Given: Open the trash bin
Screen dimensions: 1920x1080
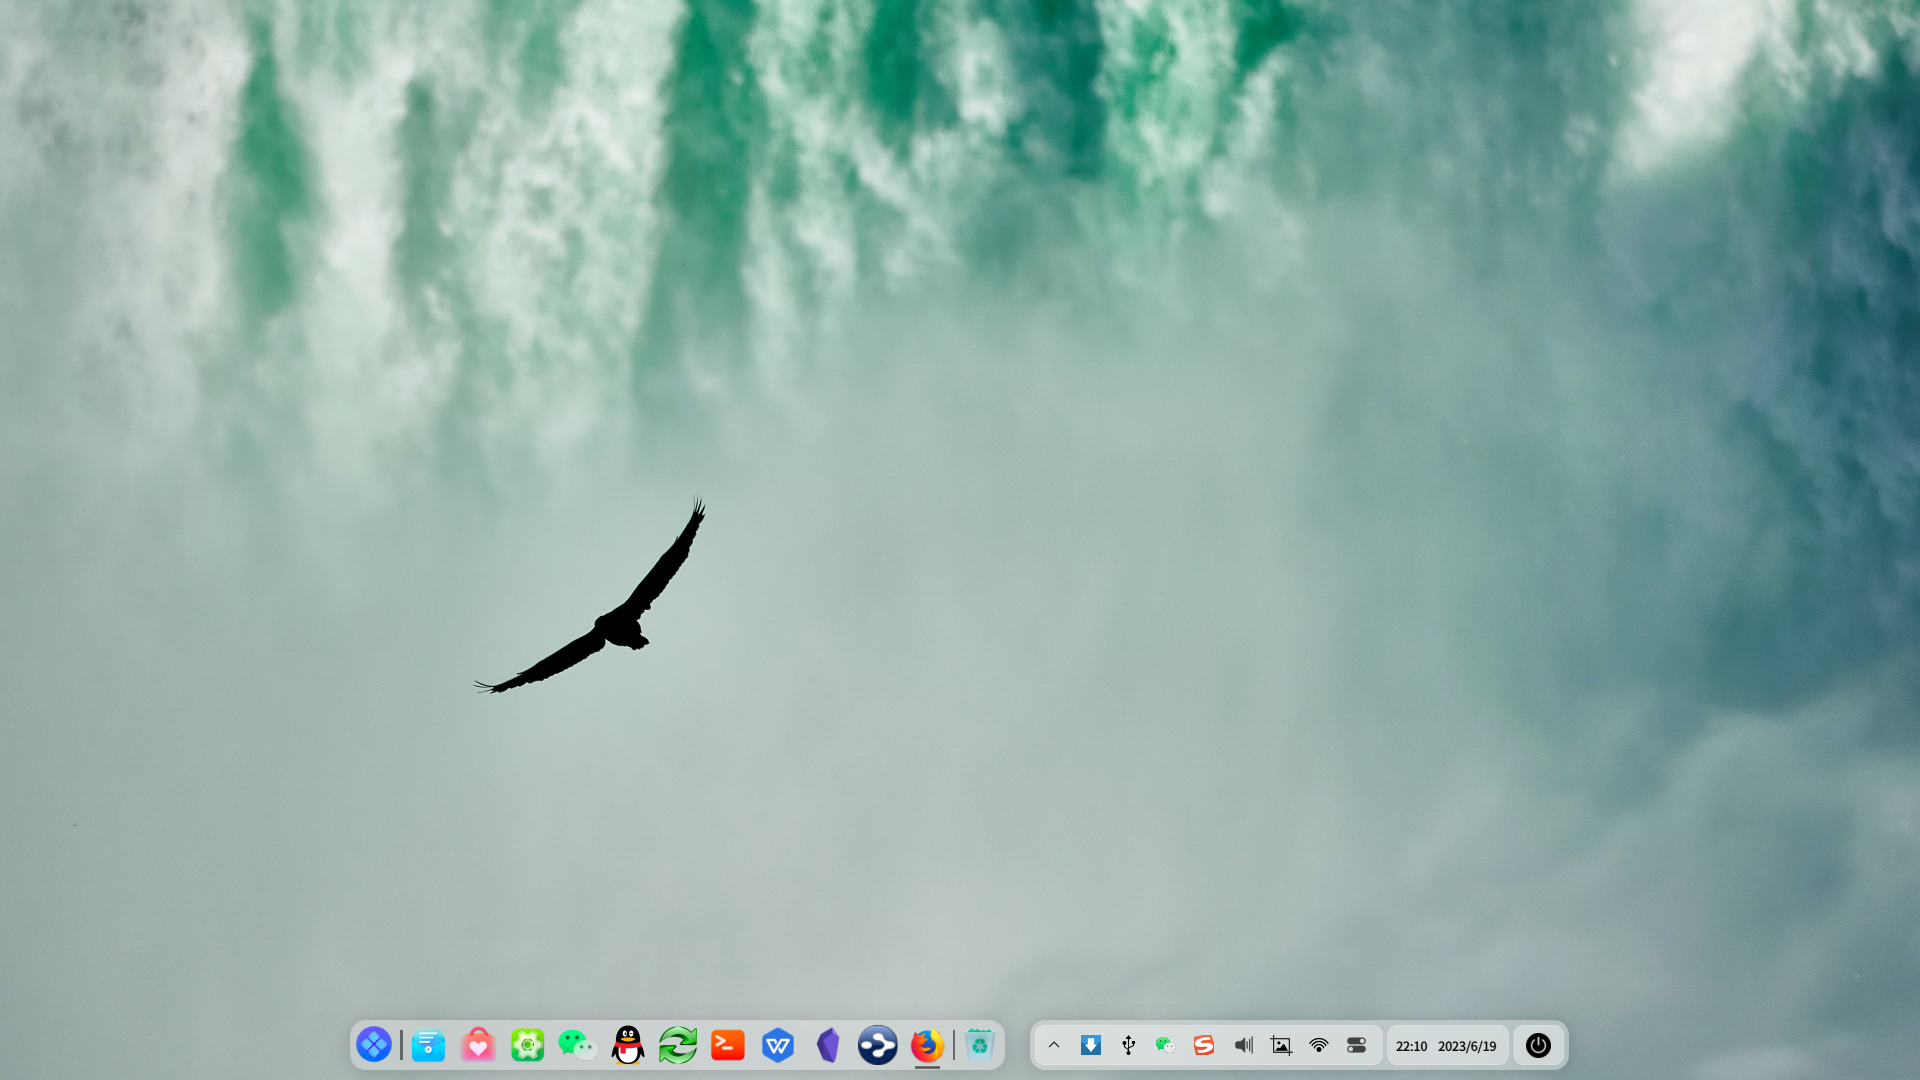Looking at the screenshot, I should pyautogui.click(x=980, y=1045).
